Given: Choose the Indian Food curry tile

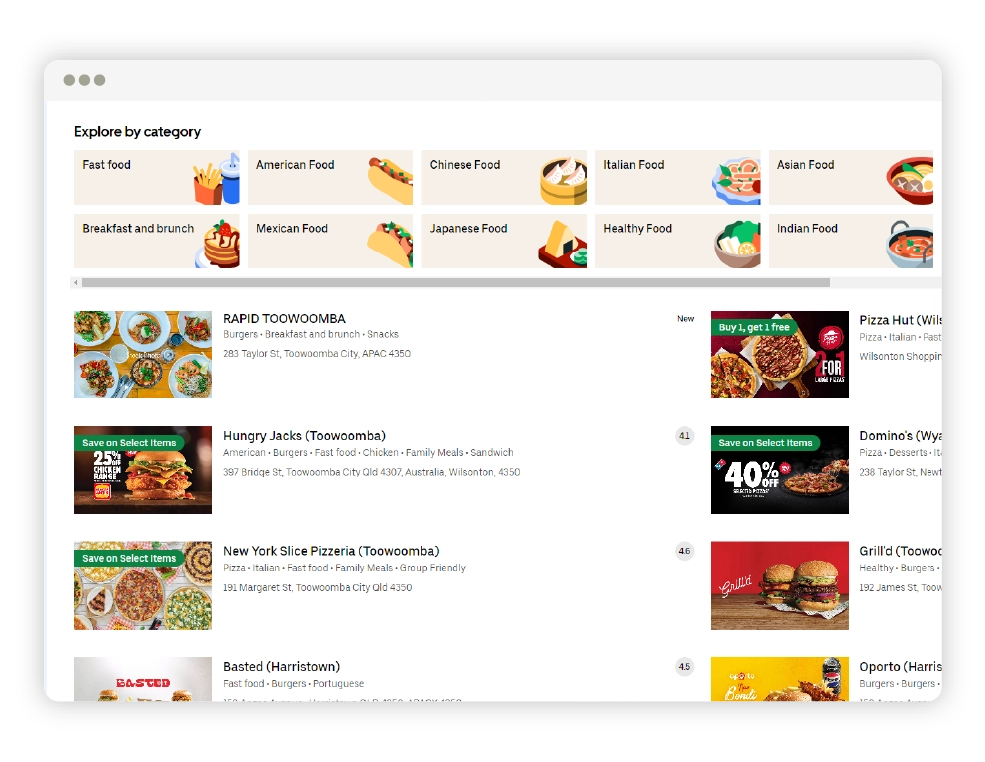Looking at the screenshot, I should point(851,241).
